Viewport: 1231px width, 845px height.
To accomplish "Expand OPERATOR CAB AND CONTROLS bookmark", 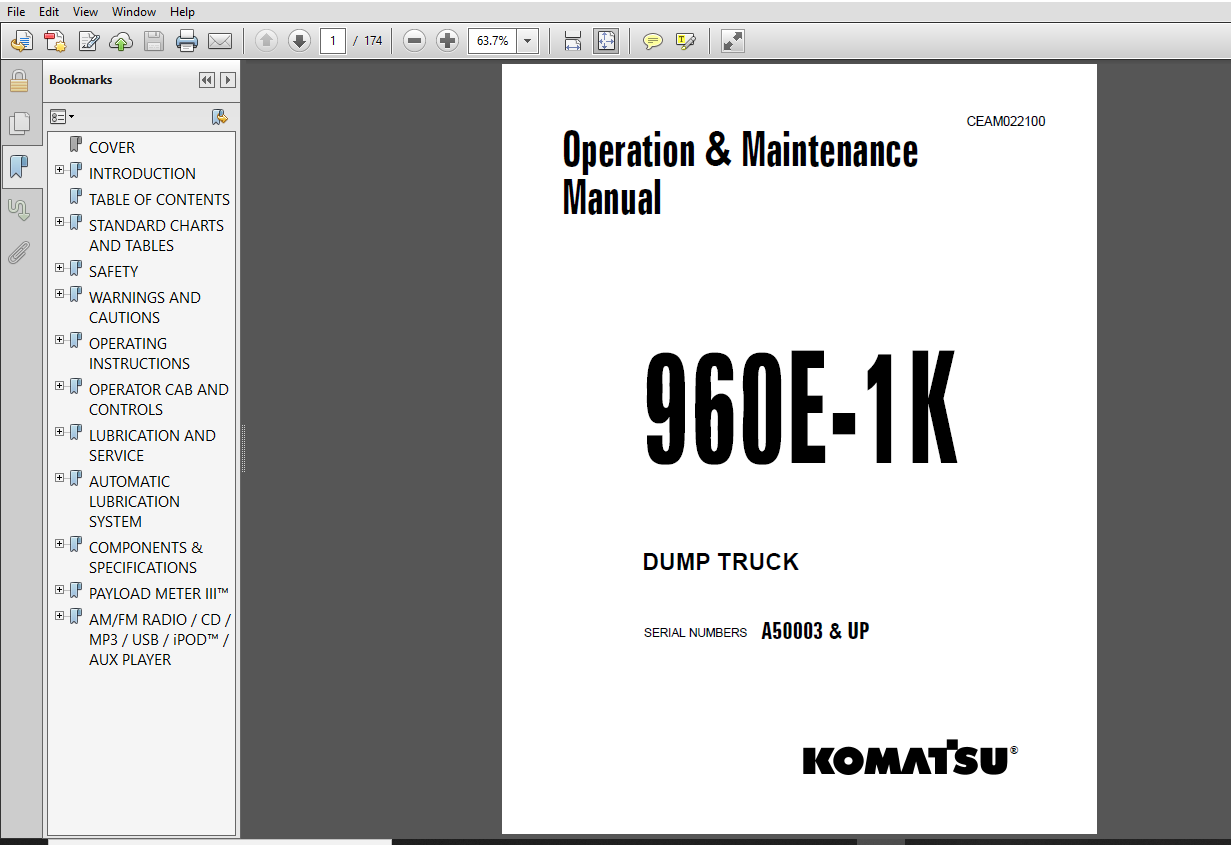I will (60, 386).
